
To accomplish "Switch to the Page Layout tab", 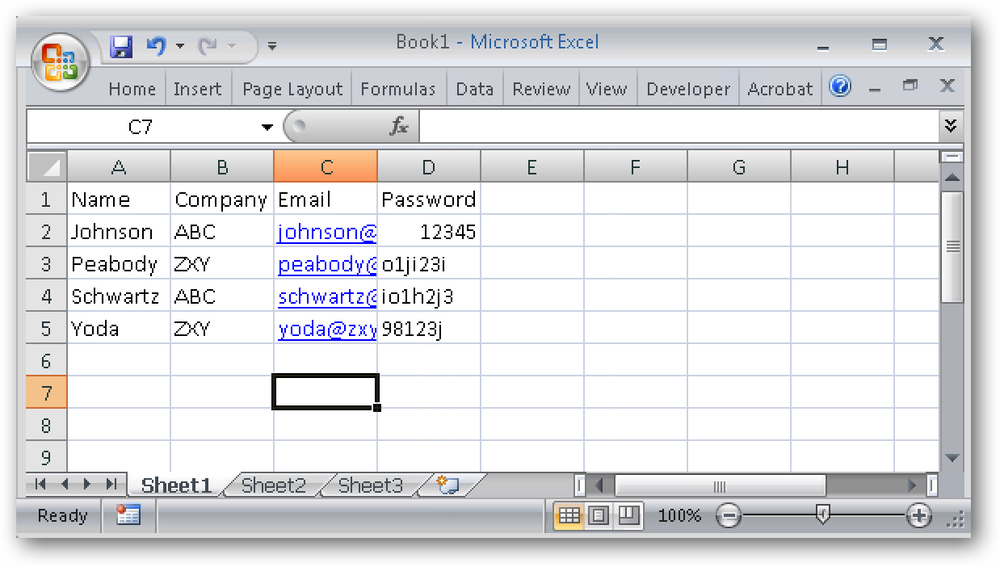I will point(292,89).
